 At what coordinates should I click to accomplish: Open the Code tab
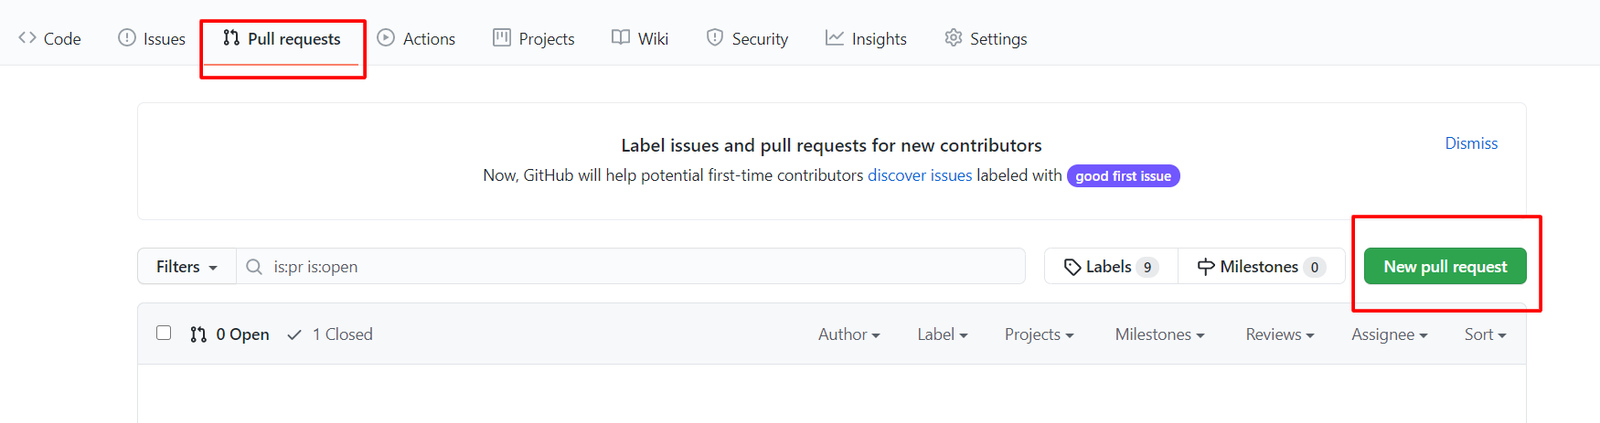pos(50,39)
